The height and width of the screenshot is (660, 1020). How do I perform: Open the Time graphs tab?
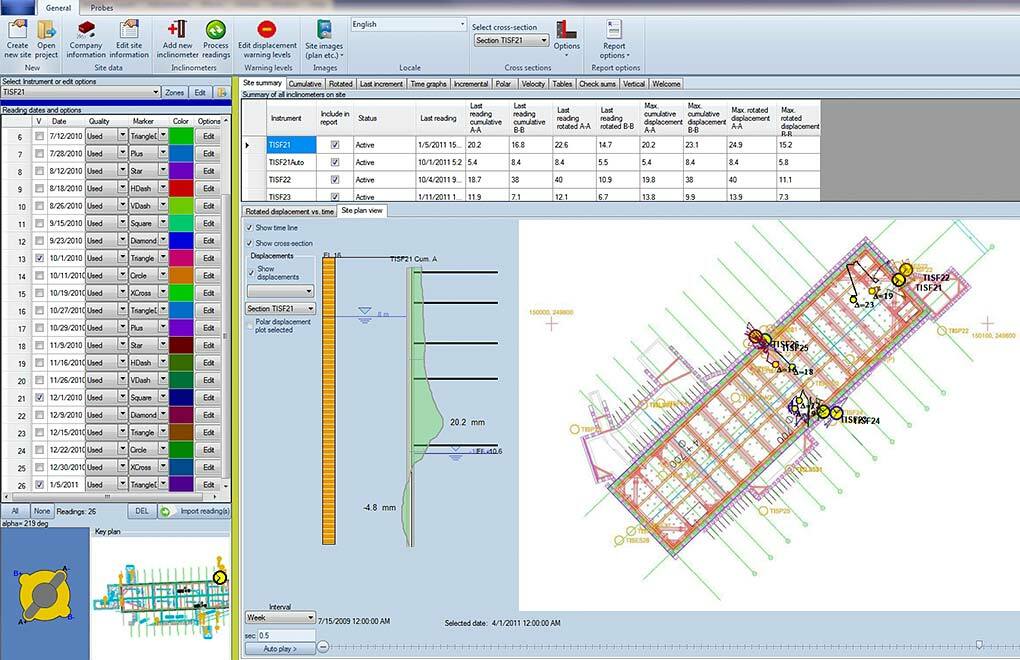[429, 84]
